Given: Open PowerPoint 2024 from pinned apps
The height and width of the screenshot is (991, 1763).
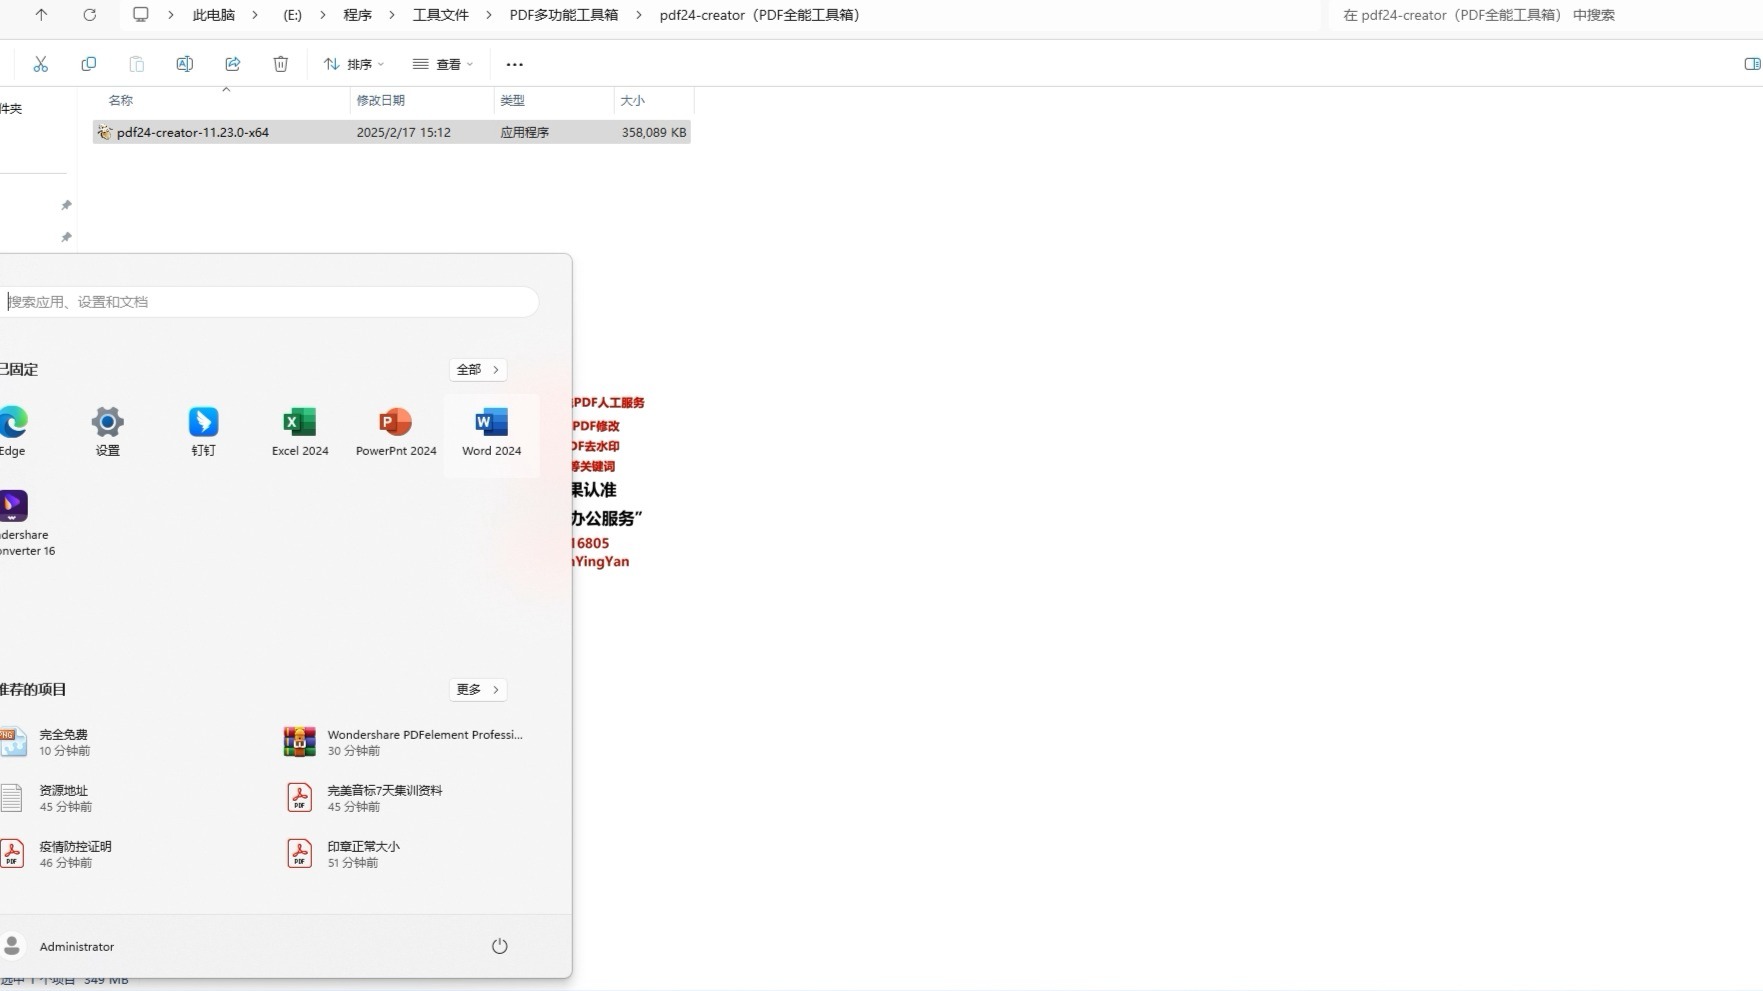Looking at the screenshot, I should 394,430.
